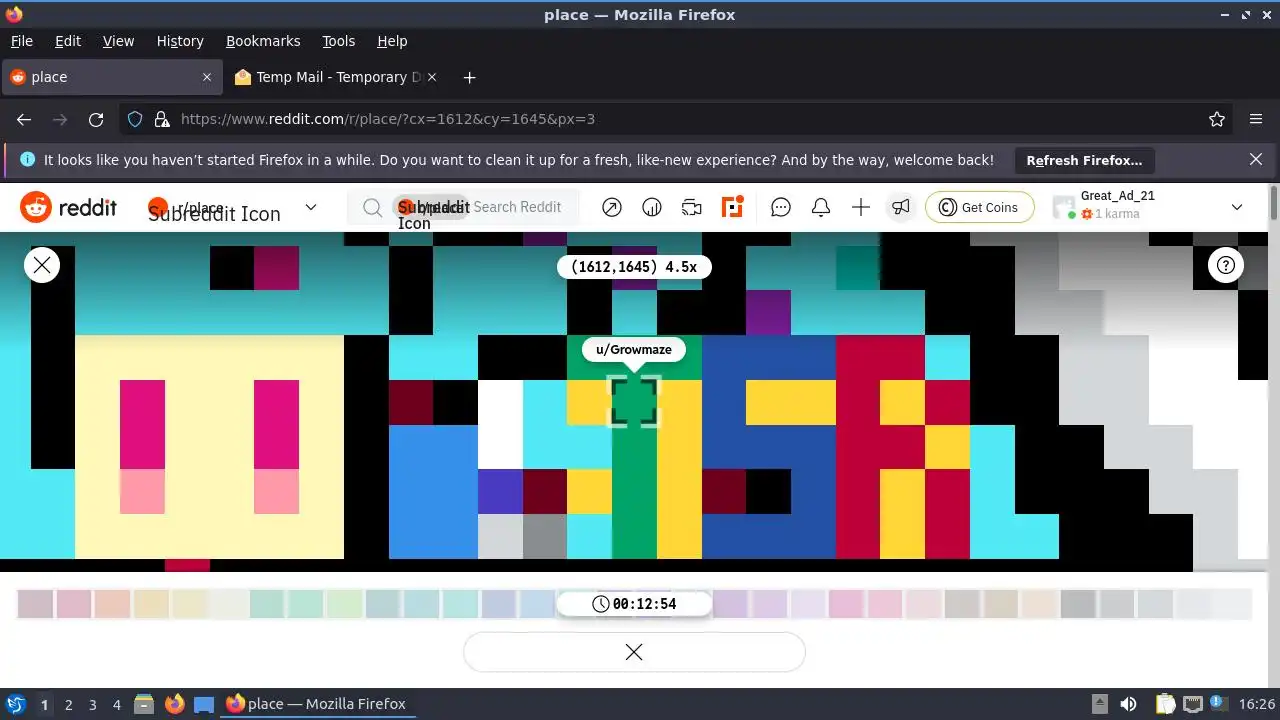Viewport: 1280px width, 720px height.
Task: Open the Firefox hamburger application menu
Action: 1256,119
